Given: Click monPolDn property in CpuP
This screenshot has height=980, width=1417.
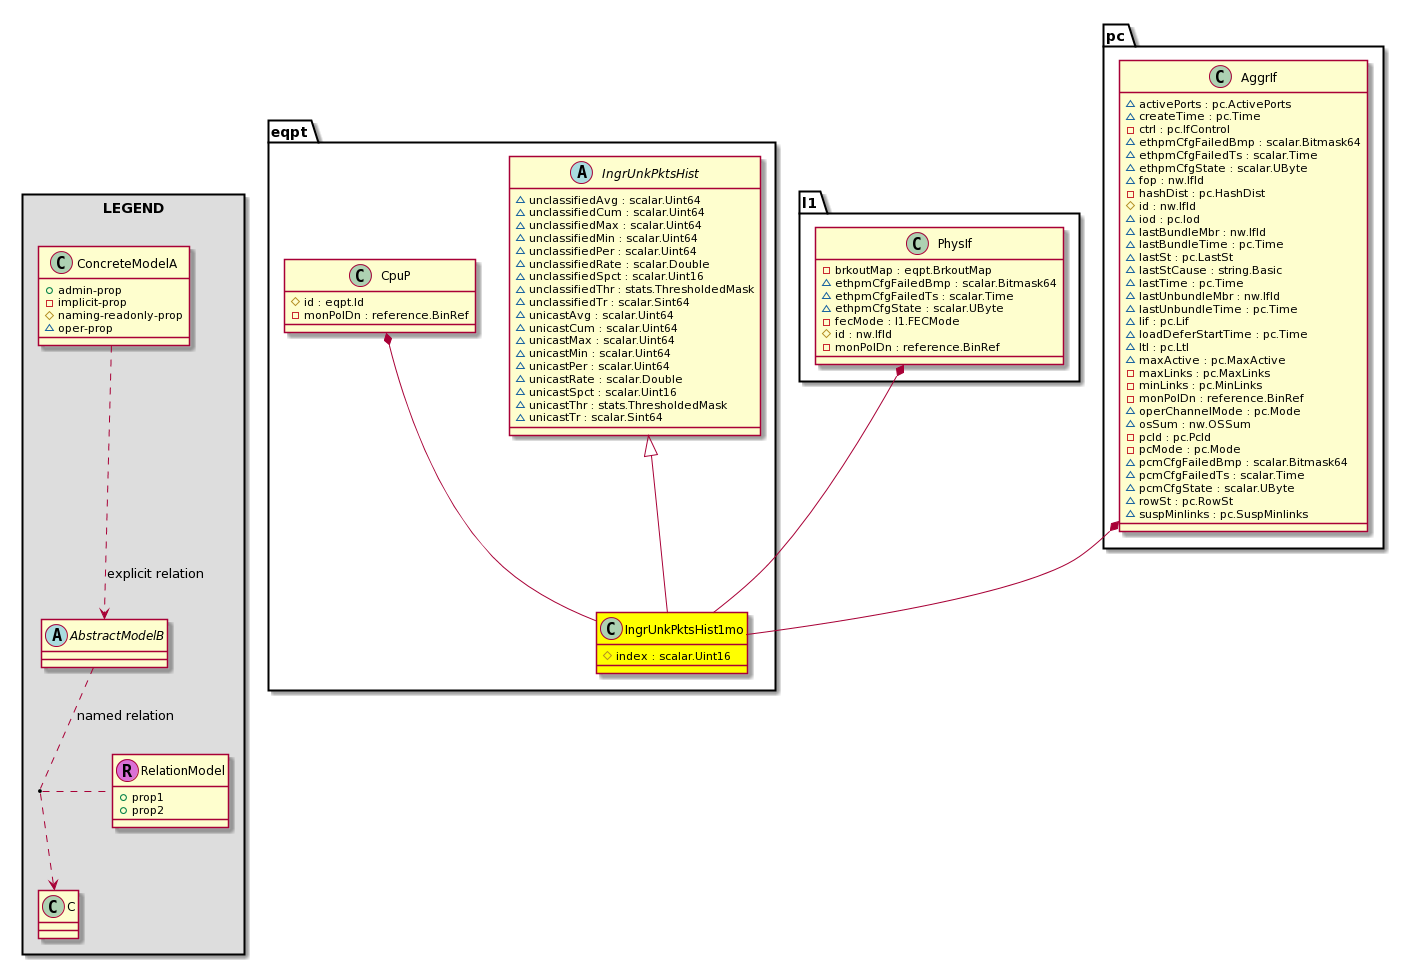Looking at the screenshot, I should [x=386, y=315].
